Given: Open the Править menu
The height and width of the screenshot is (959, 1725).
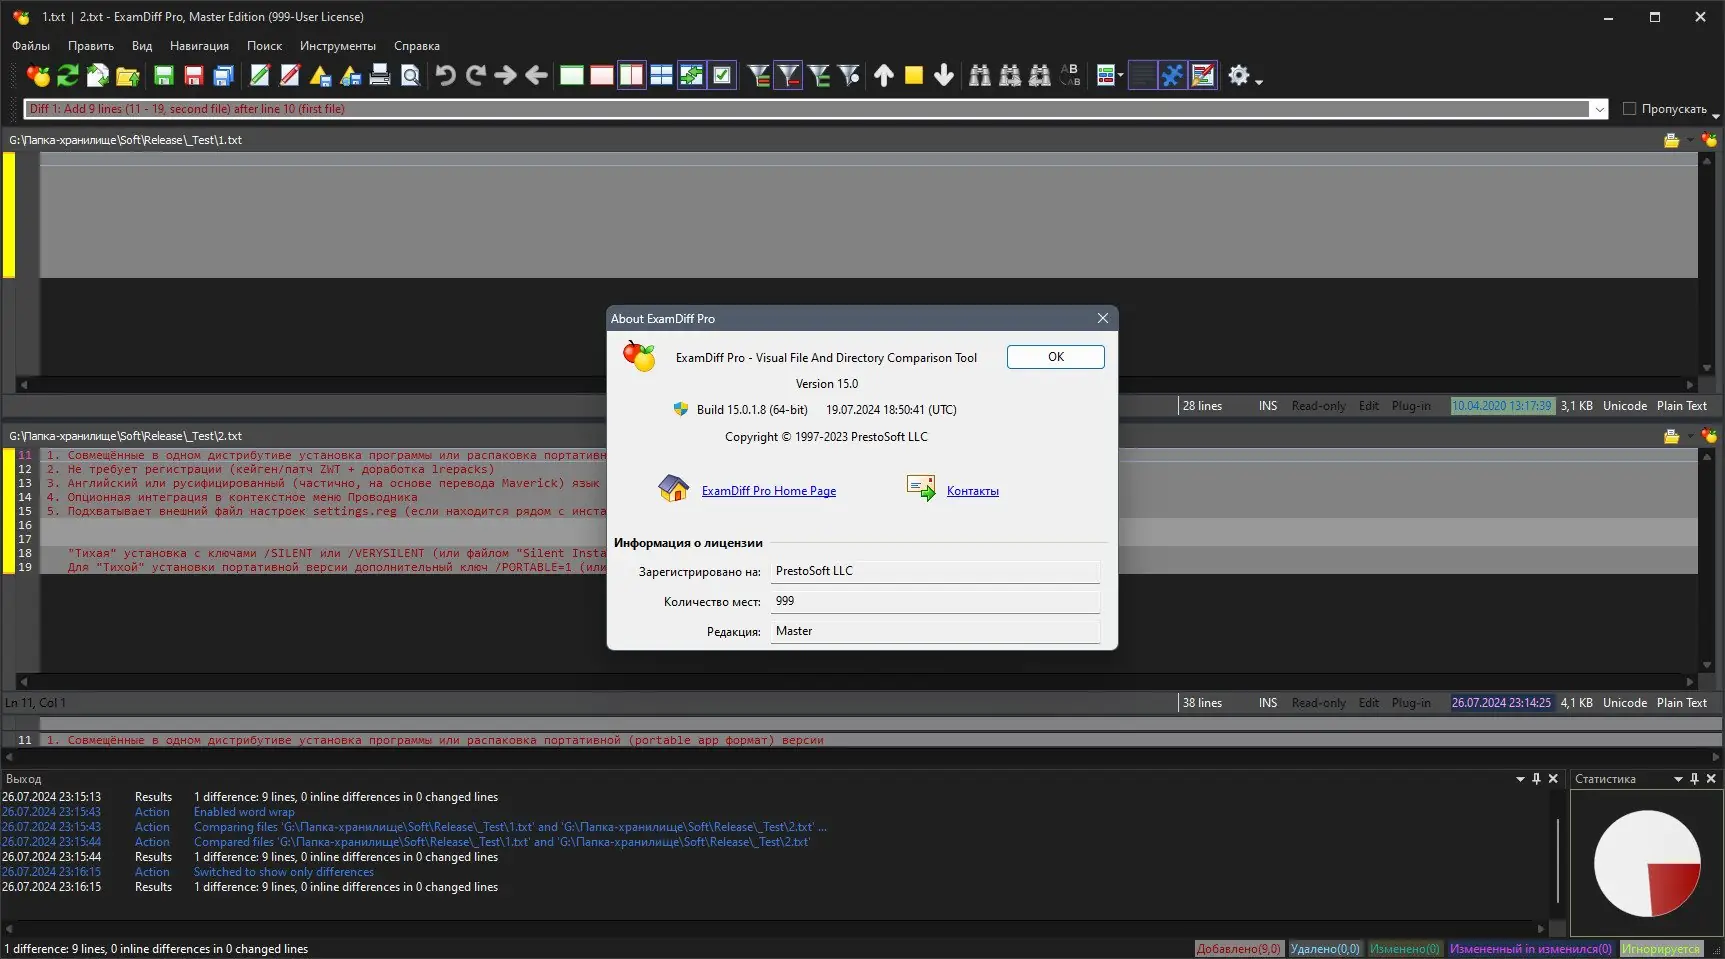Looking at the screenshot, I should pyautogui.click(x=91, y=46).
